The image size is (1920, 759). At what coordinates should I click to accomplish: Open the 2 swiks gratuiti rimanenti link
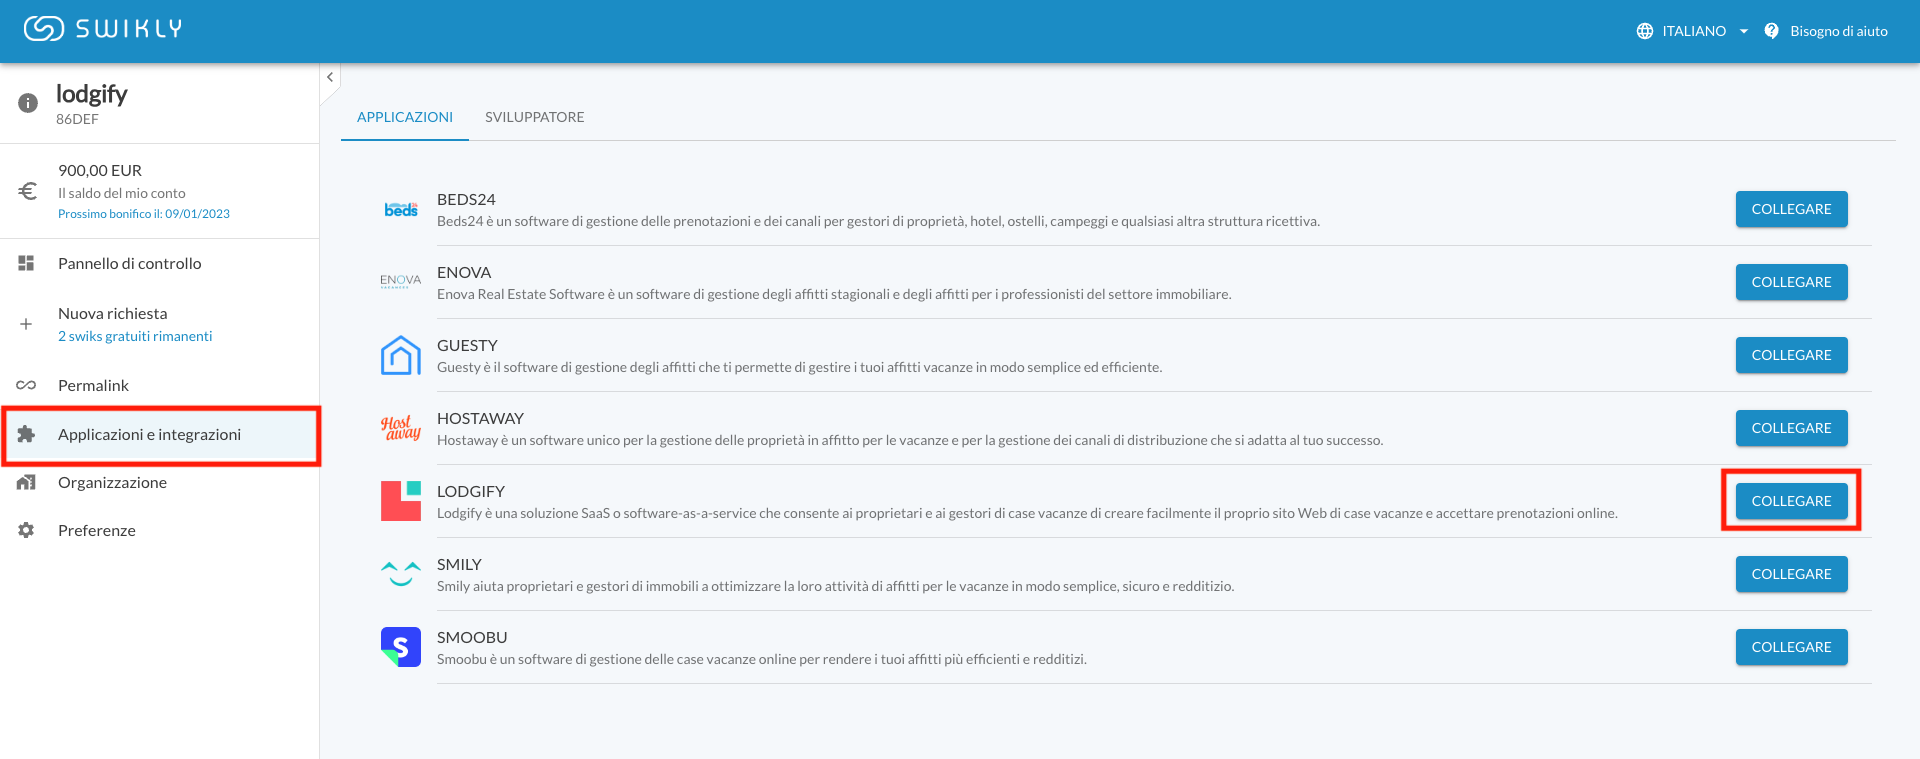tap(135, 335)
